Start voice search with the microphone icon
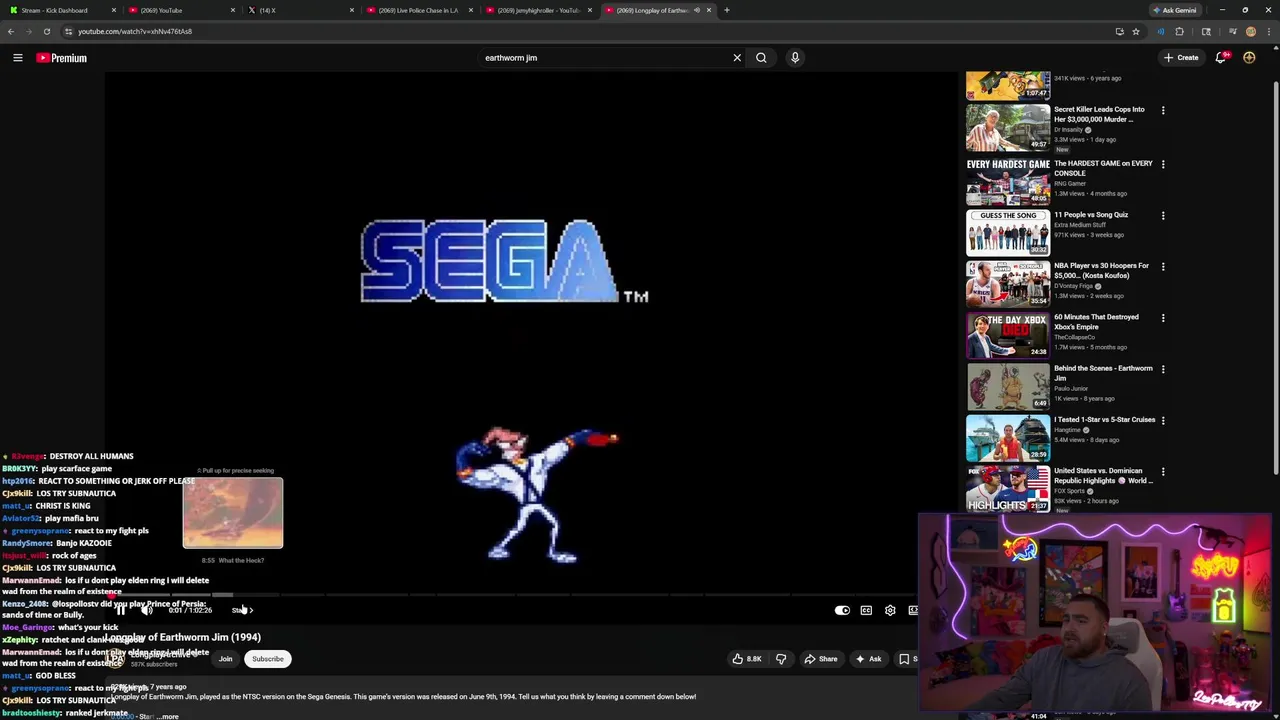This screenshot has height=720, width=1280. point(795,58)
